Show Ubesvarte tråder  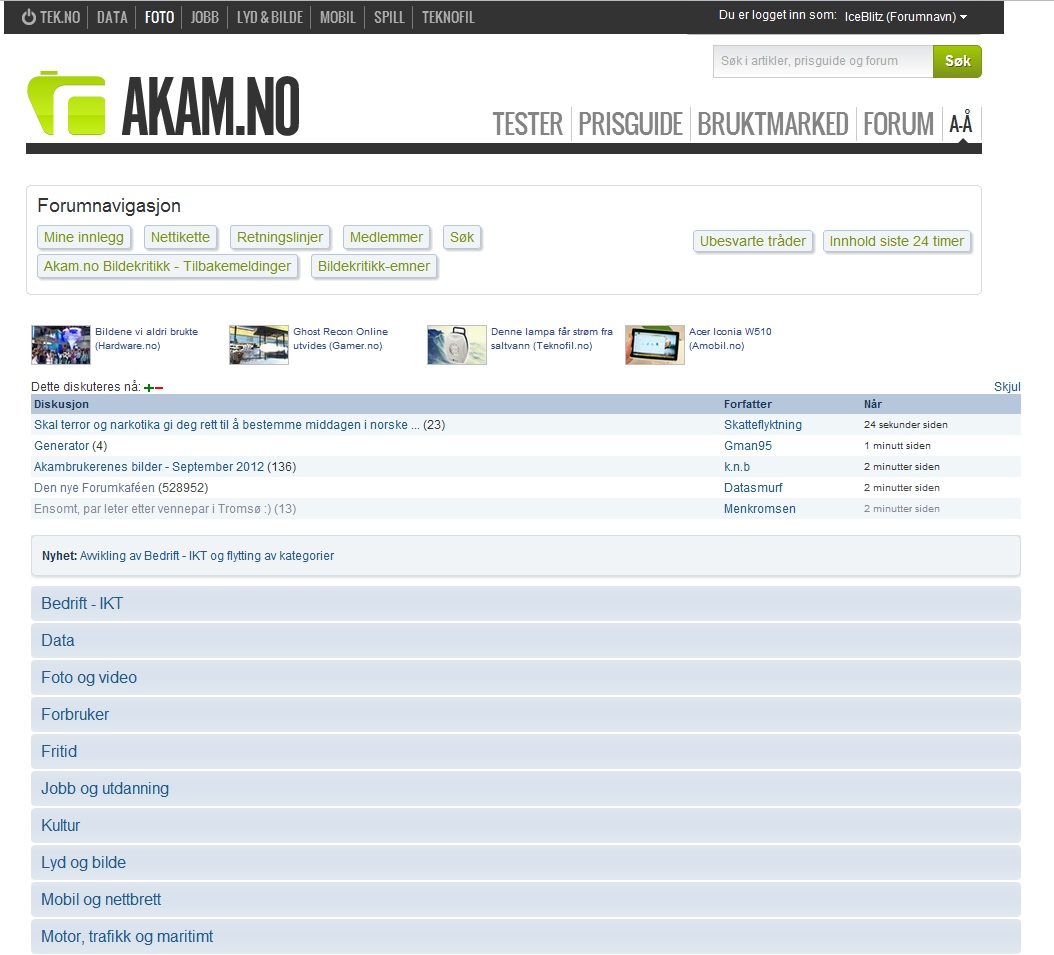pyautogui.click(x=753, y=241)
